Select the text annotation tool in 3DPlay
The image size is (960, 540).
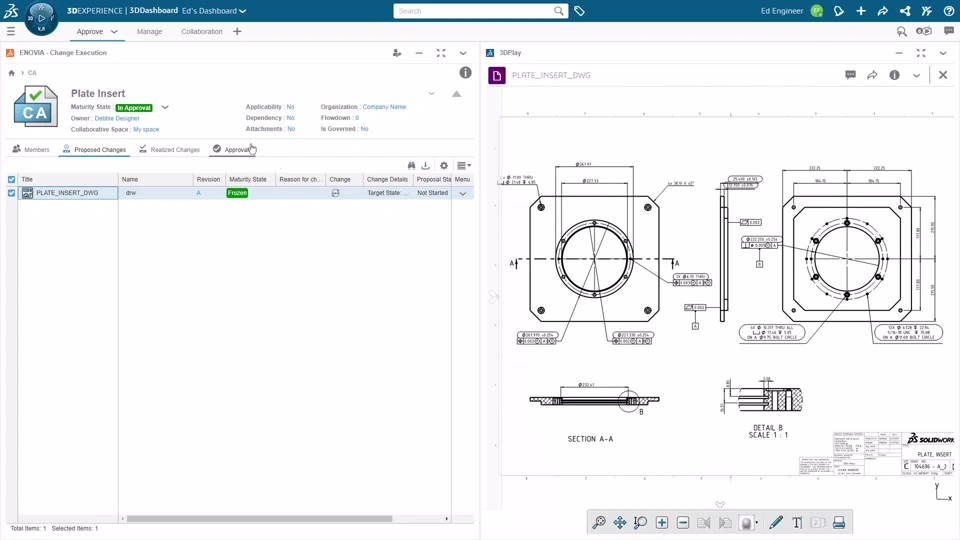pyautogui.click(x=797, y=522)
